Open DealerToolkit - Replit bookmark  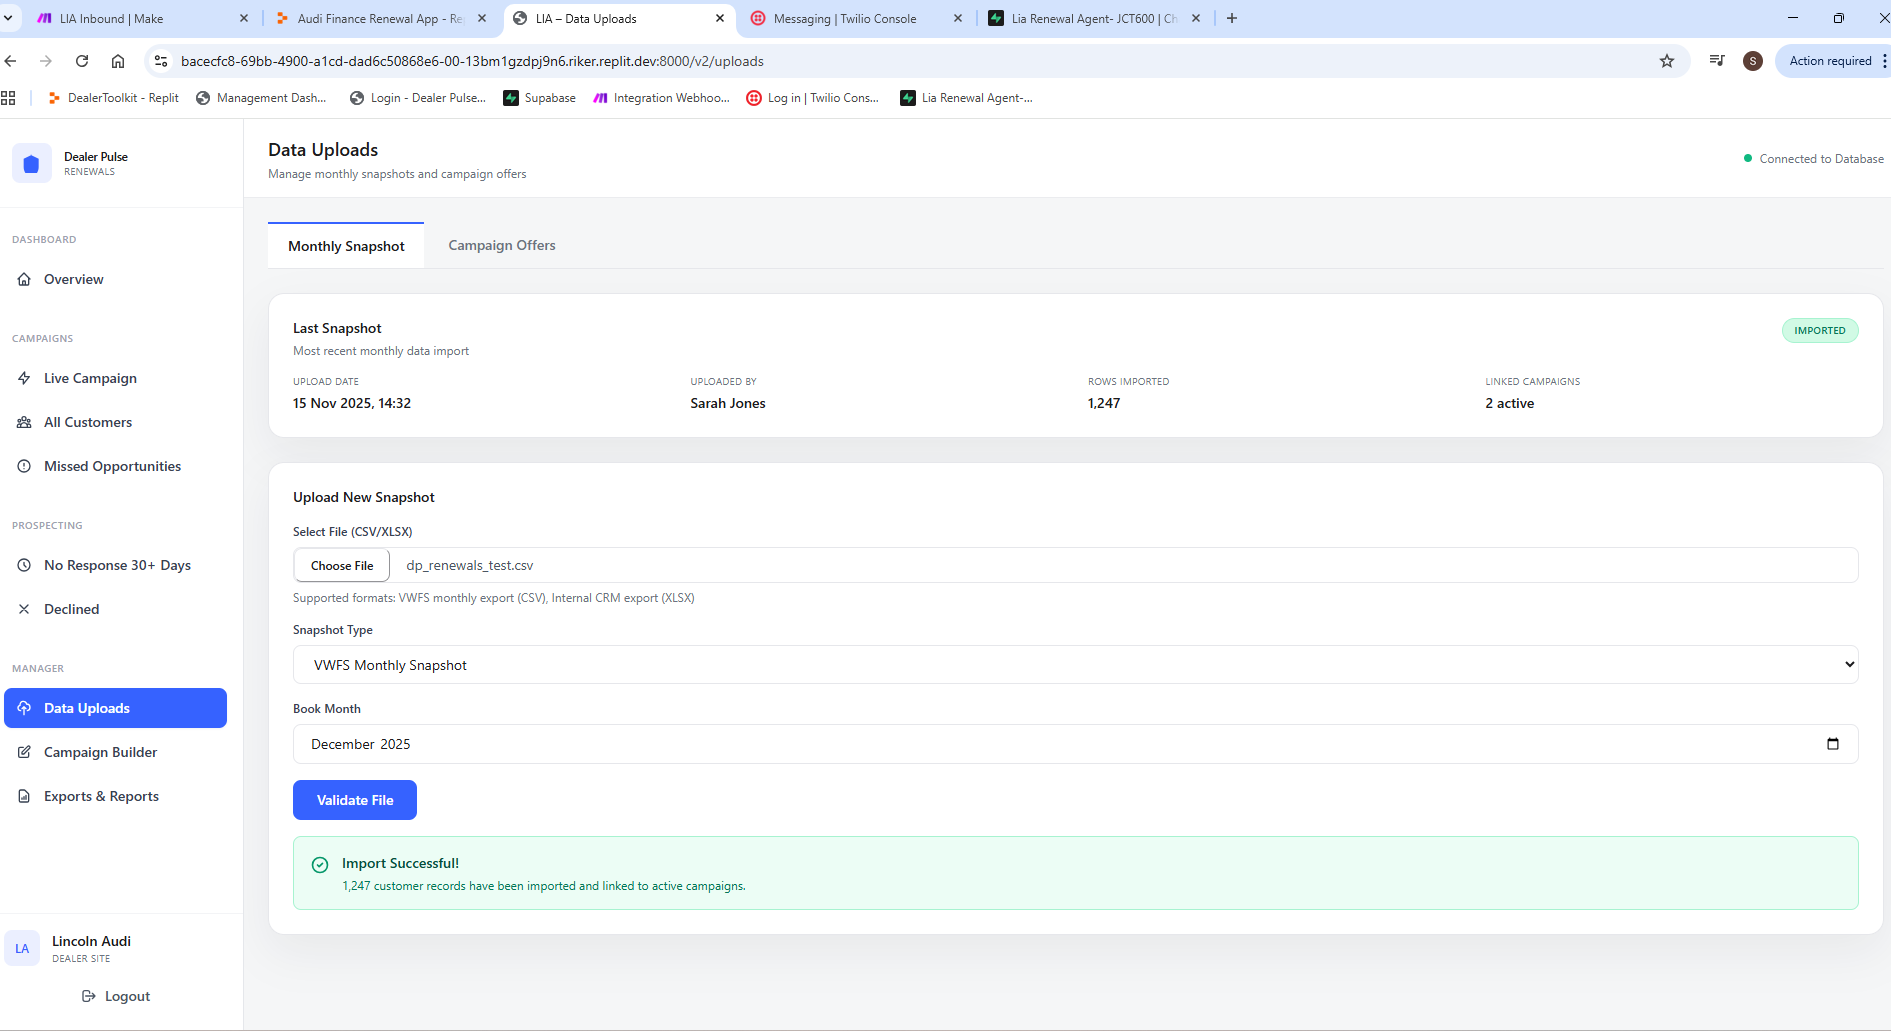tap(113, 98)
